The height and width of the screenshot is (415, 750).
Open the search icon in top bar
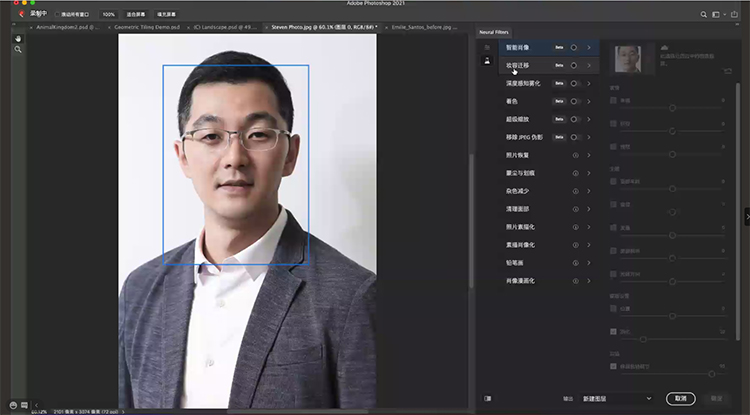[704, 14]
